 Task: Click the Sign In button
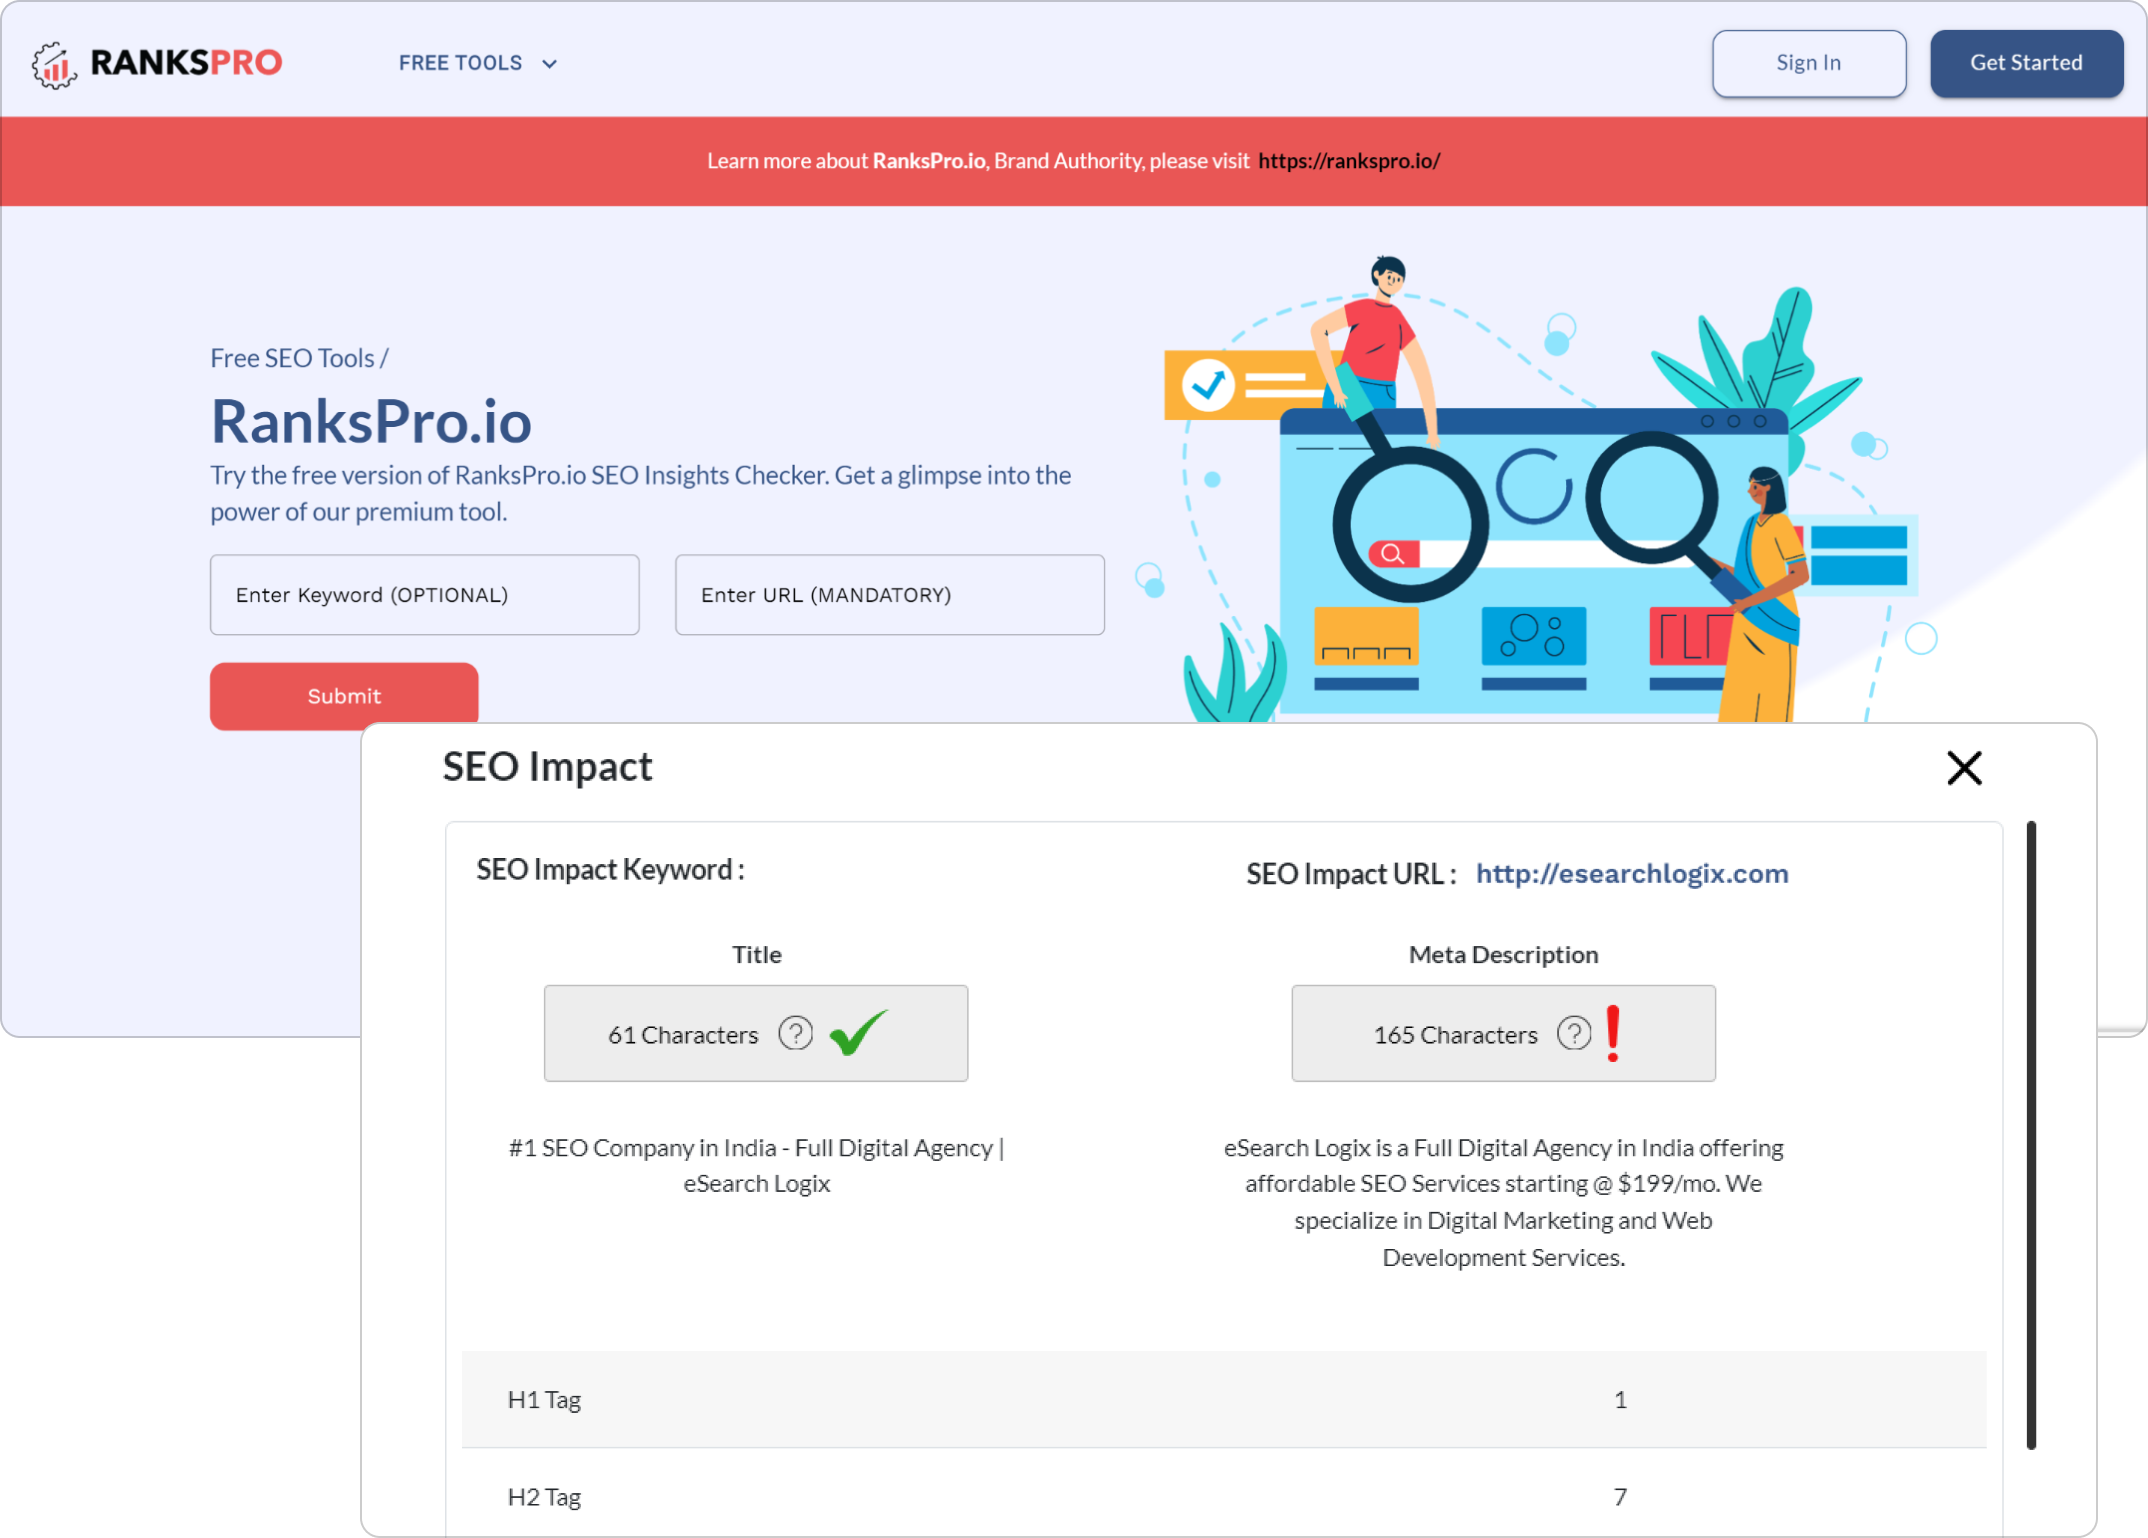click(x=1808, y=62)
